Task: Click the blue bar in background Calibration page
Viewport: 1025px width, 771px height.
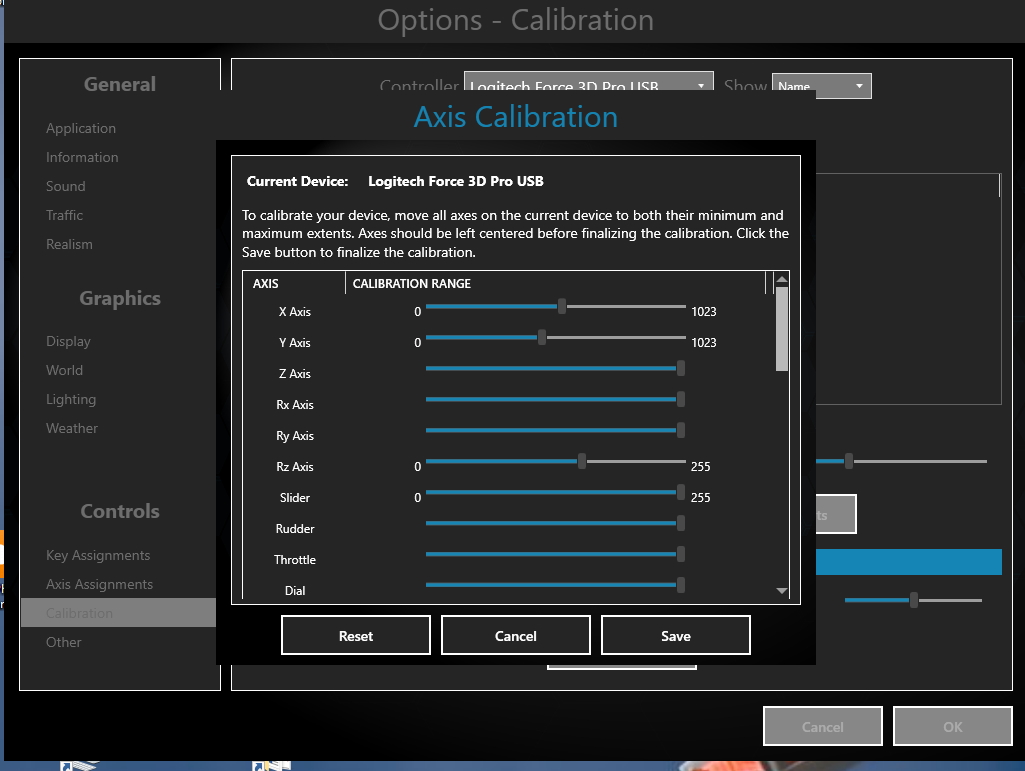Action: point(909,562)
